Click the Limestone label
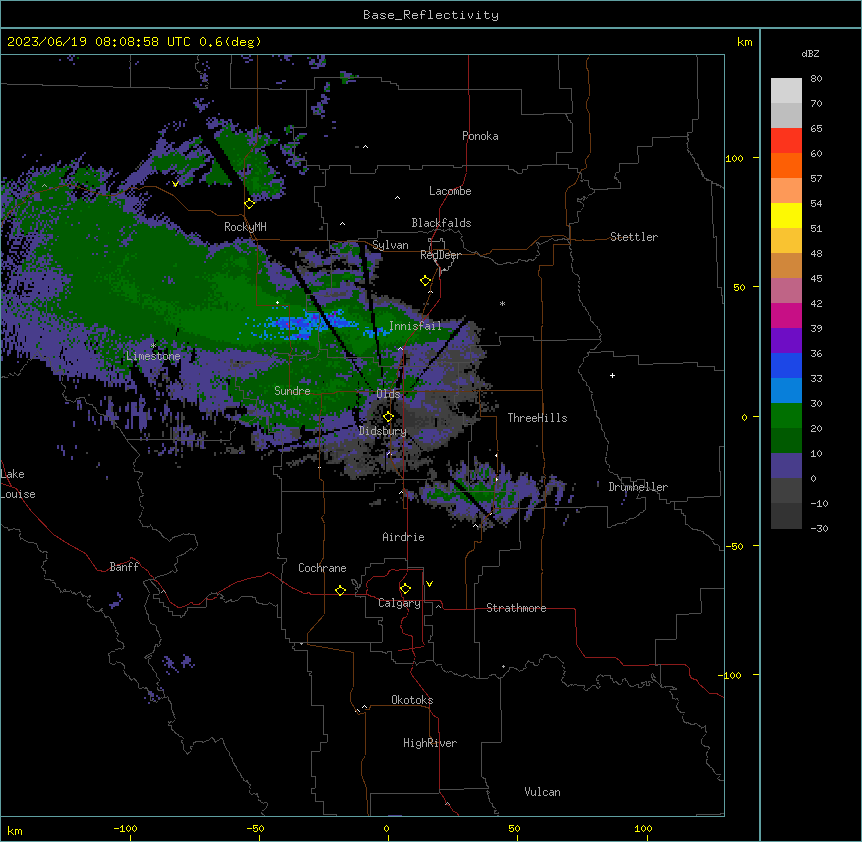This screenshot has width=862, height=842. pos(153,356)
